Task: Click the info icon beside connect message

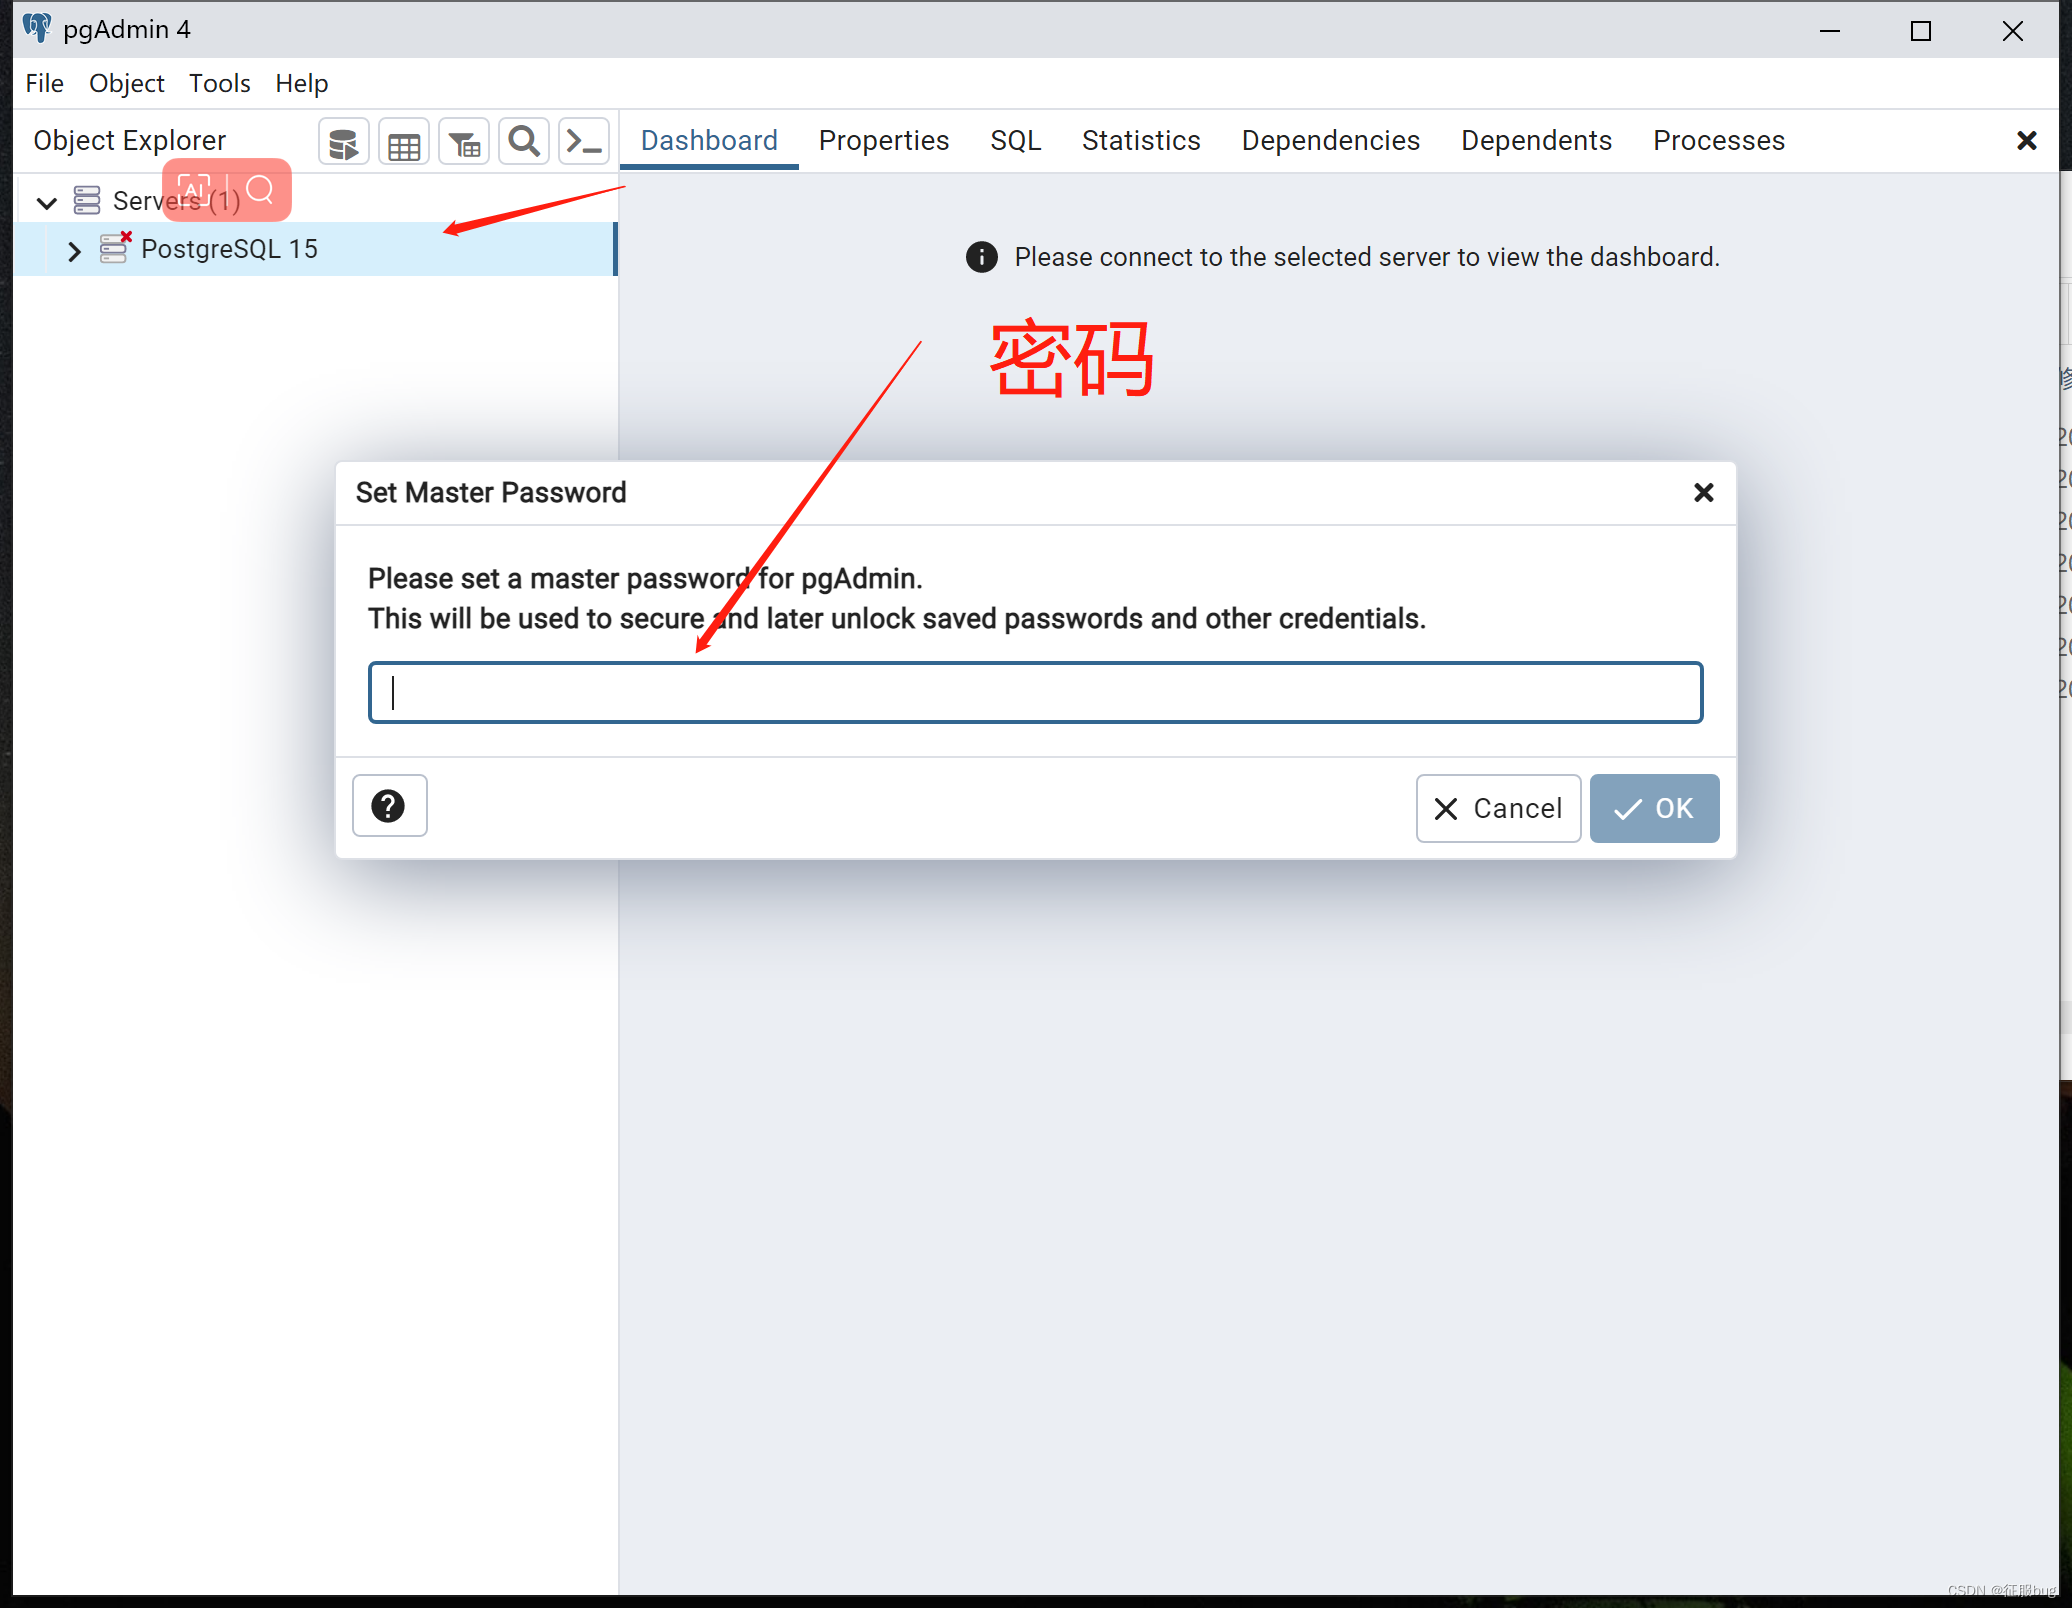Action: click(x=982, y=257)
